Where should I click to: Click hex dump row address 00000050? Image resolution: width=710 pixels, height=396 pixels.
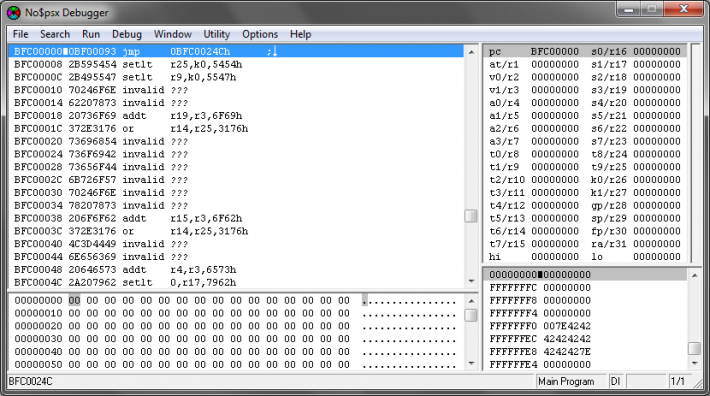38,364
